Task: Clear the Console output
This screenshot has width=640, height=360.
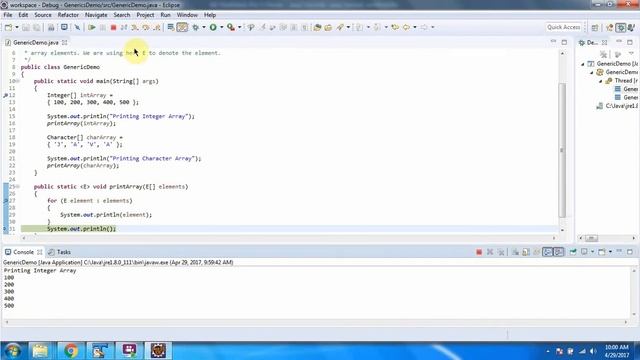Action: pos(516,252)
